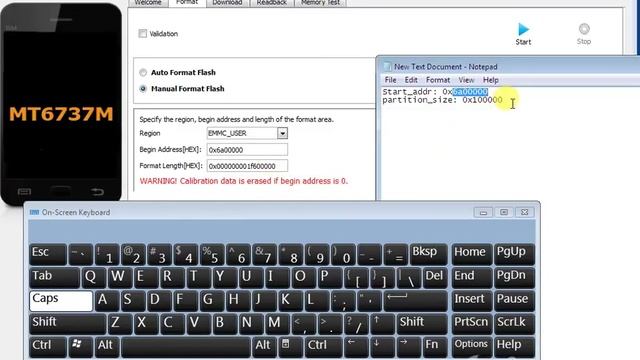Screen dimensions: 640x360
Task: Tap the phone's menu button in preview
Action: [24, 191]
